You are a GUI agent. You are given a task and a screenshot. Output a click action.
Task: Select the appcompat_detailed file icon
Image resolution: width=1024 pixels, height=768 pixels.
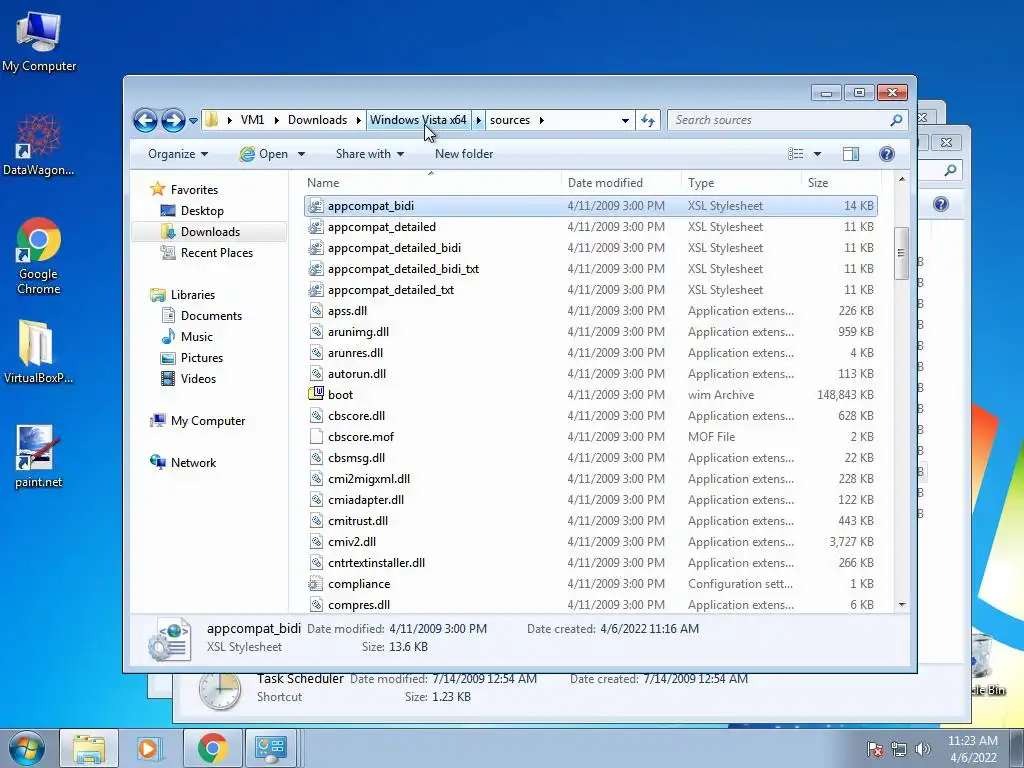(x=316, y=227)
